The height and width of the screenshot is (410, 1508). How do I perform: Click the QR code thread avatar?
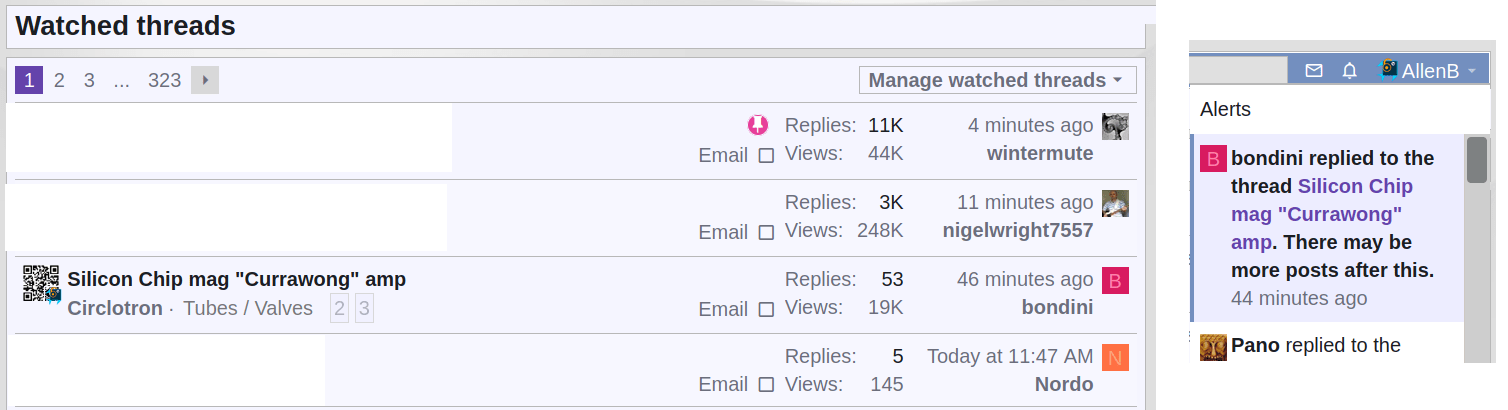43,284
